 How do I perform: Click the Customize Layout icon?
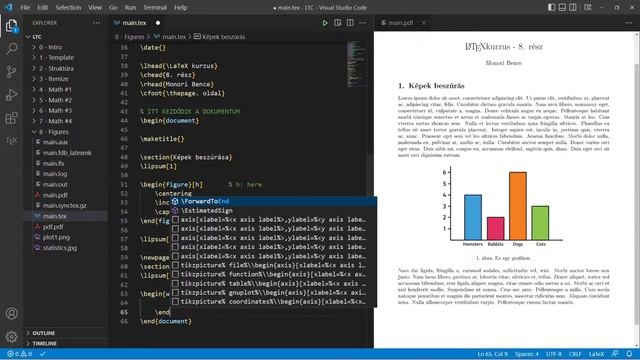[588, 7]
